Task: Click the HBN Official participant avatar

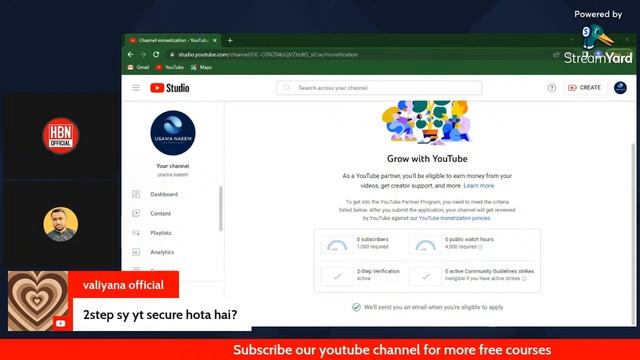Action: (61, 136)
